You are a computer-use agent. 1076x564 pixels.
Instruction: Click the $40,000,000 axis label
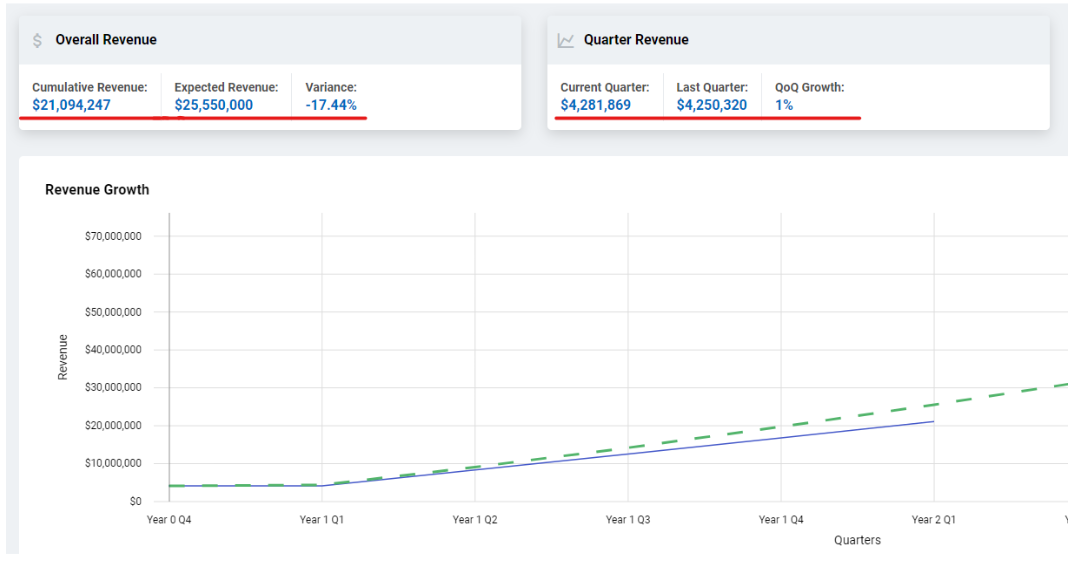113,350
